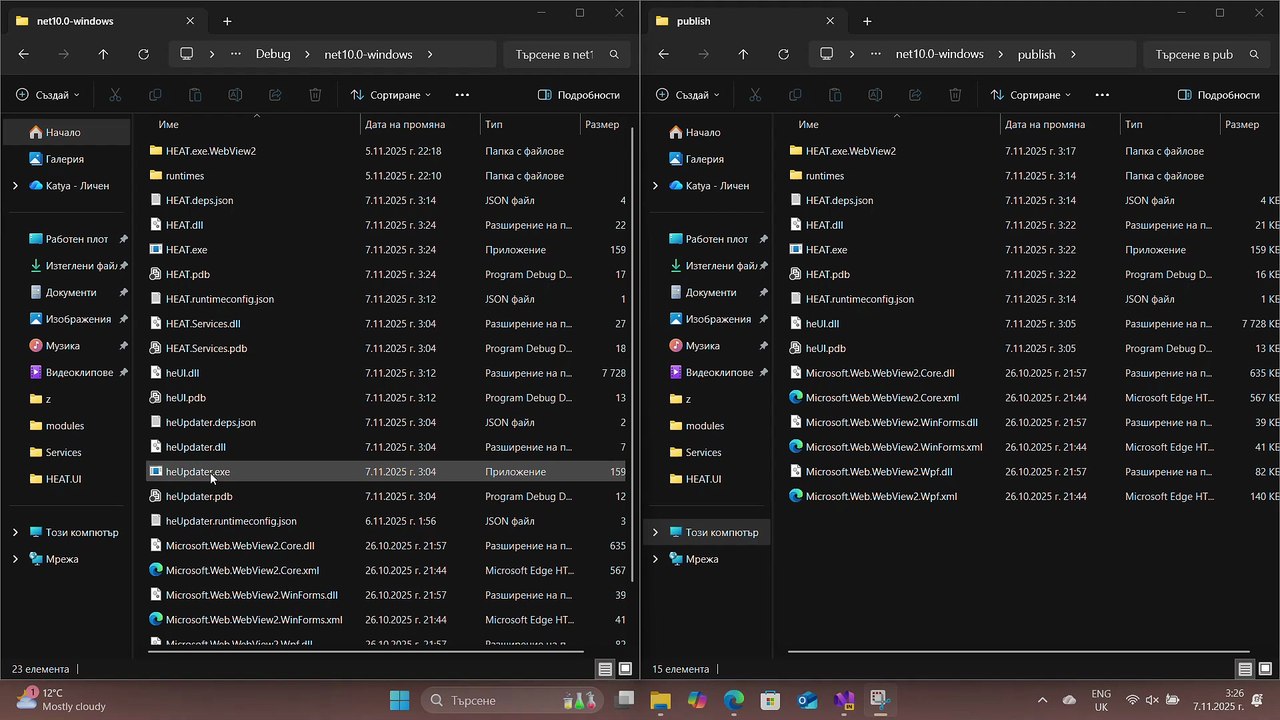This screenshot has height=720, width=1280.
Task: Expand Мрежа in publish window sidebar
Action: tap(655, 559)
